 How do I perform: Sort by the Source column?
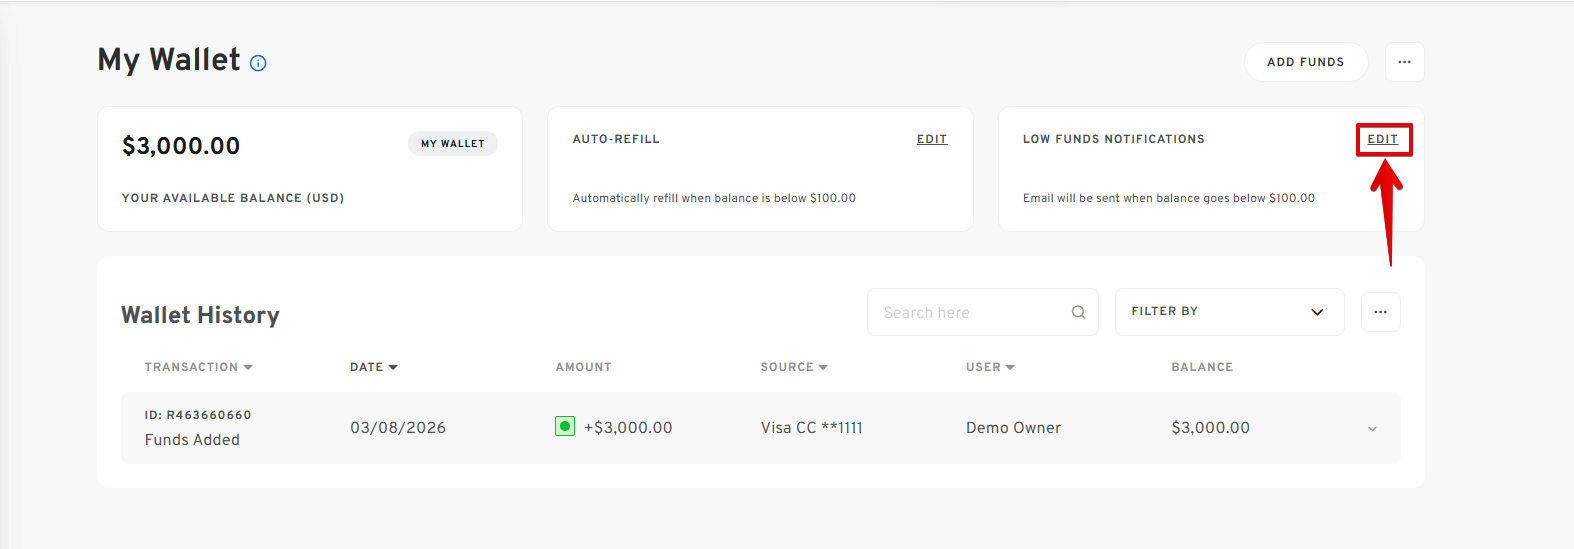[x=793, y=367]
